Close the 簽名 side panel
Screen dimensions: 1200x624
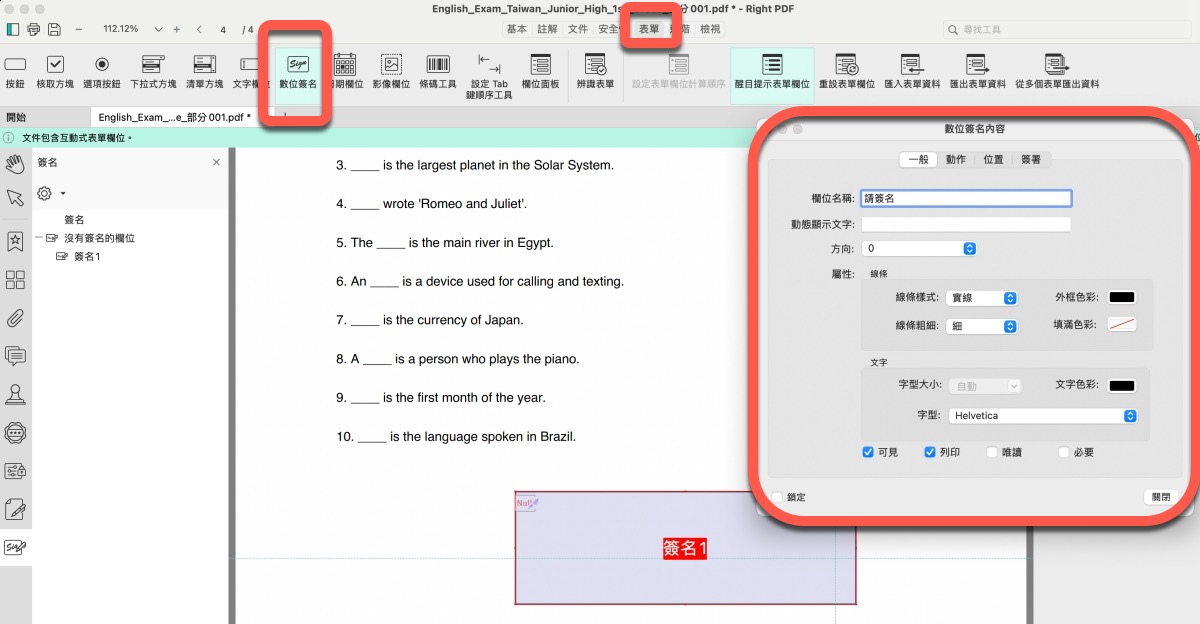click(216, 162)
